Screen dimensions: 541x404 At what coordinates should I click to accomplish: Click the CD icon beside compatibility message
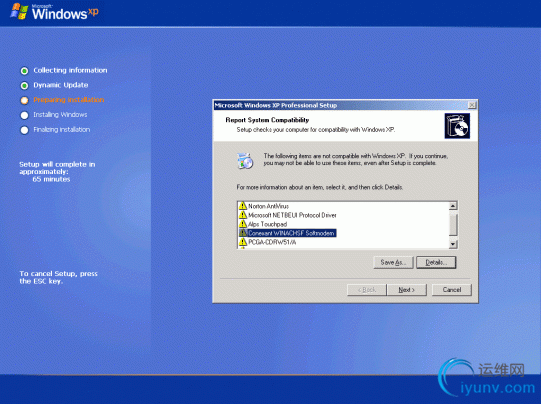tap(245, 161)
